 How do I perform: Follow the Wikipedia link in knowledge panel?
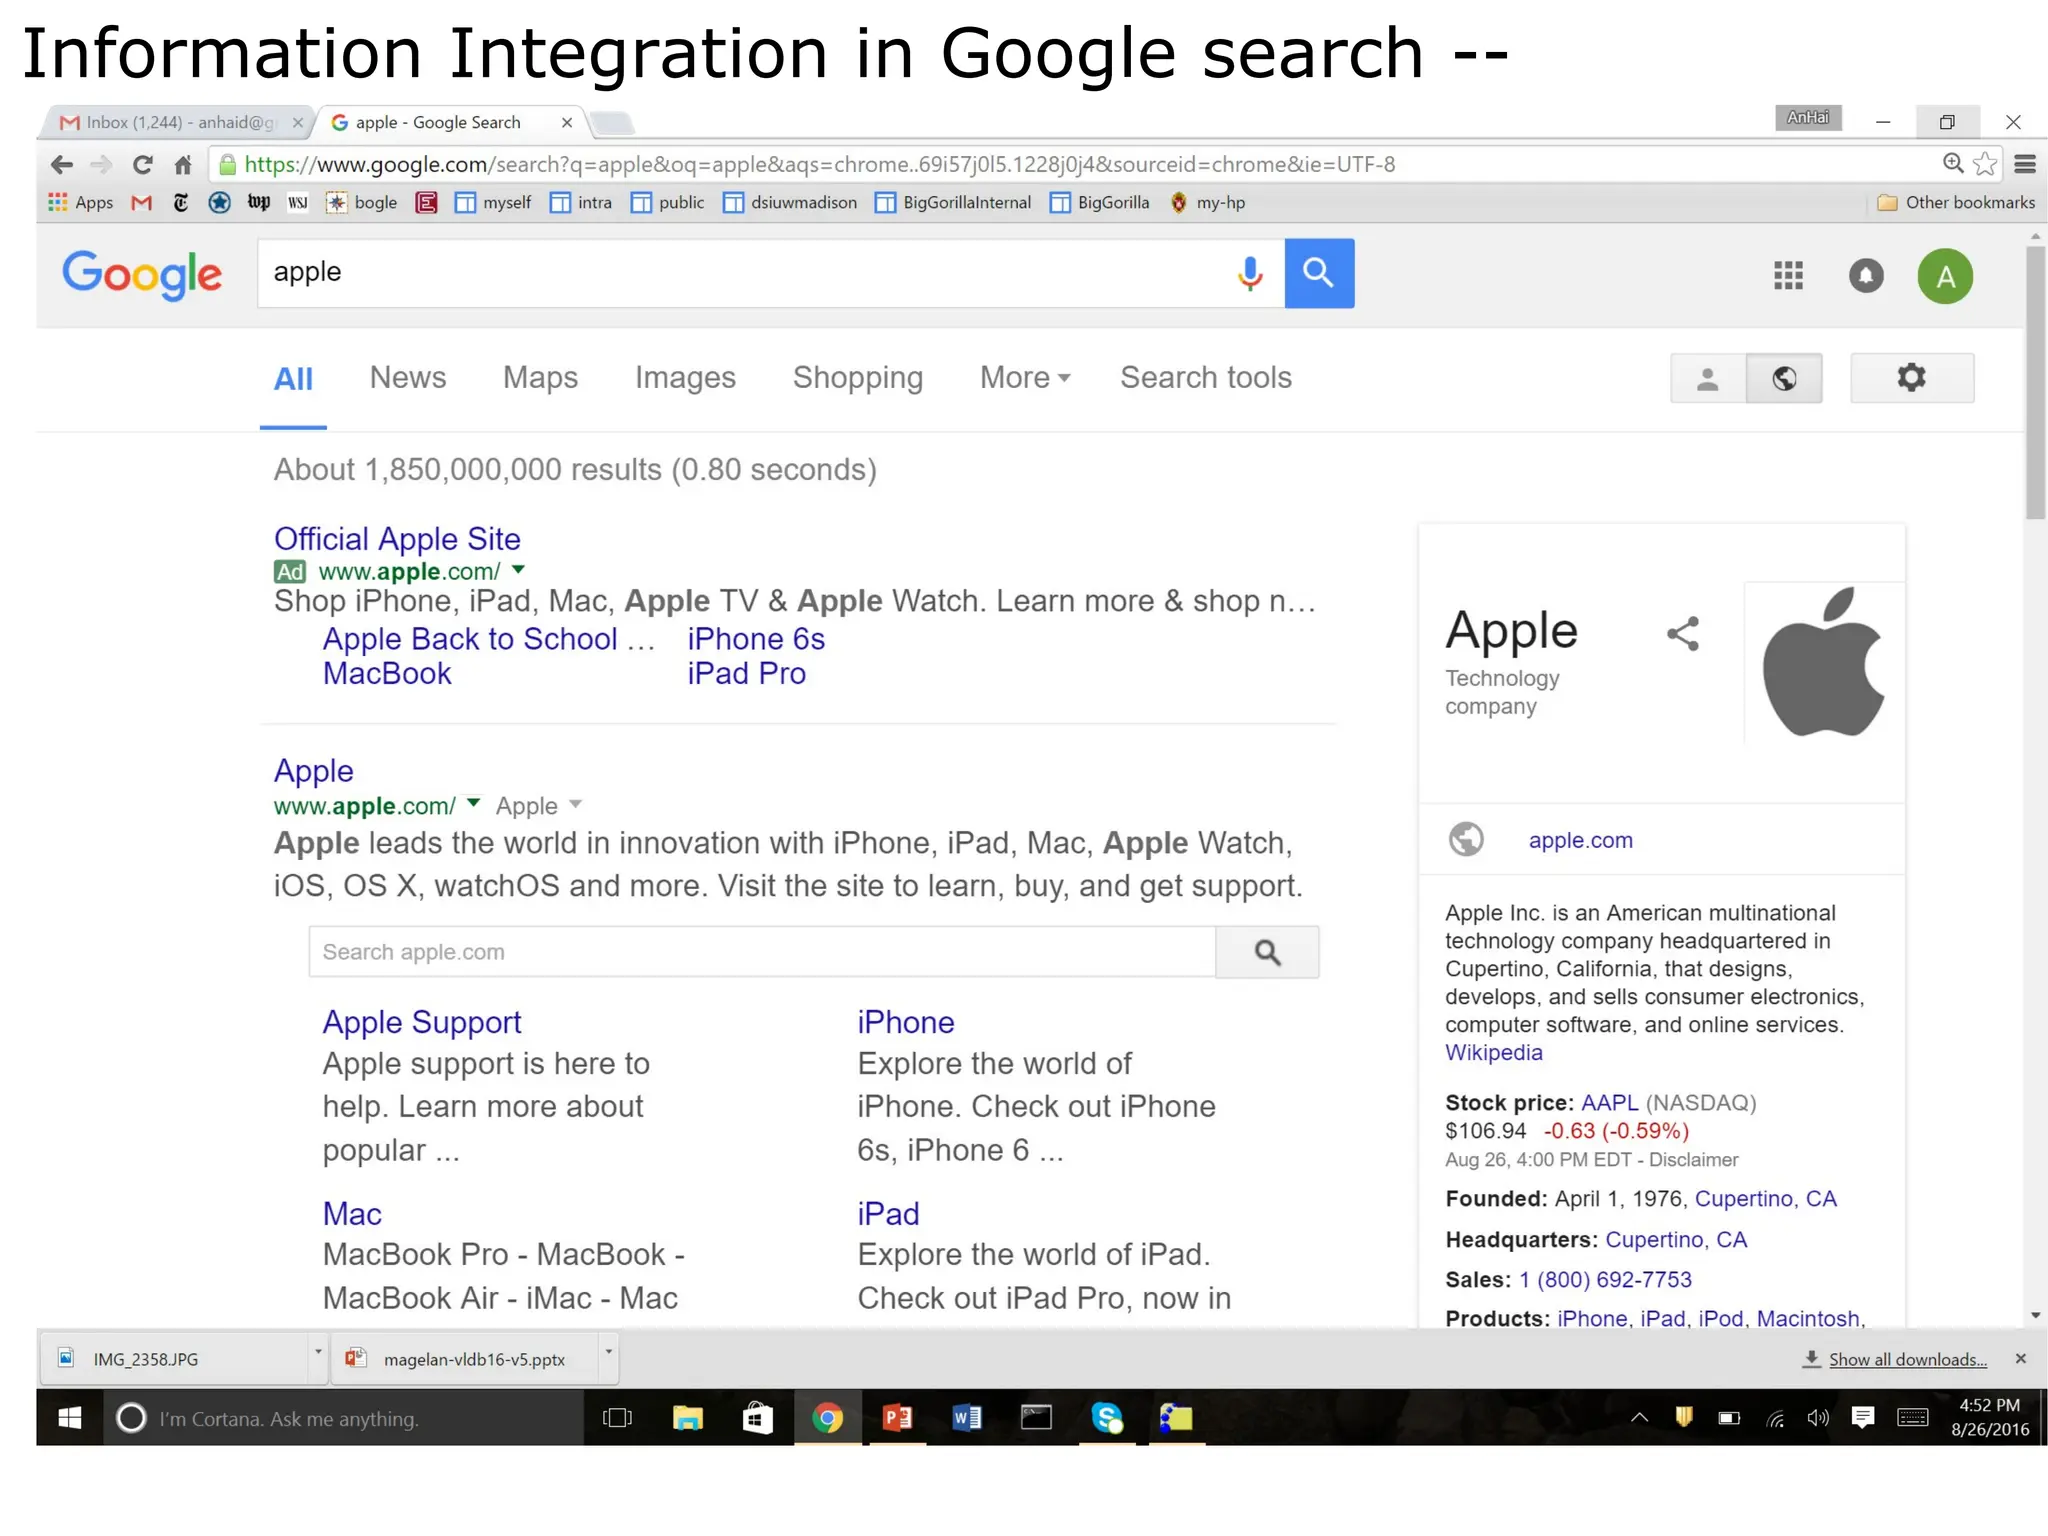(1494, 1053)
